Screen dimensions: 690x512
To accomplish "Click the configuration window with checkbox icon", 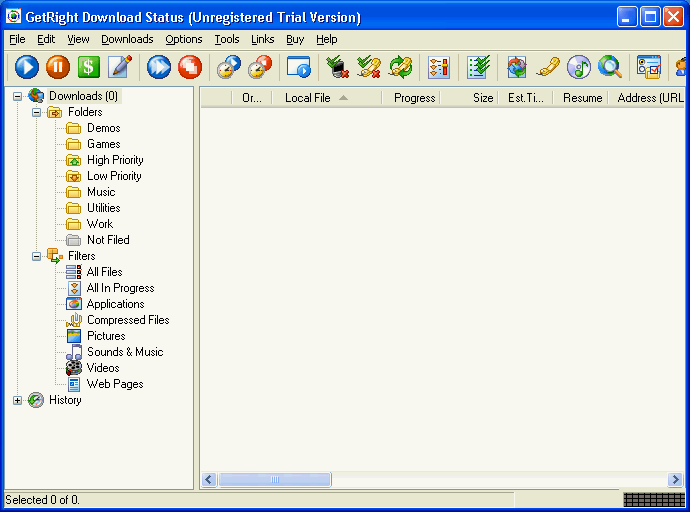I will [x=649, y=67].
